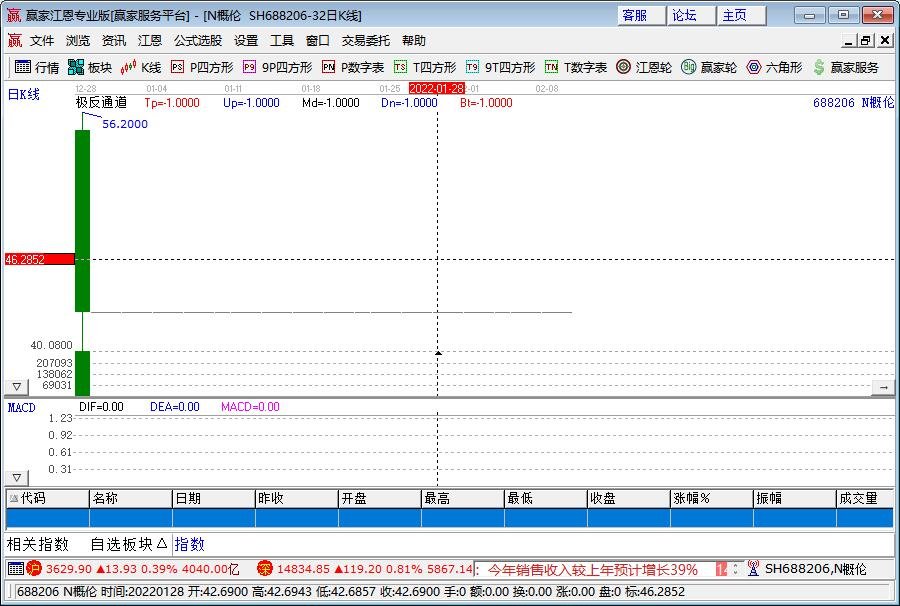The height and width of the screenshot is (606, 900).
Task: Open the T四方形 tool
Action: point(425,67)
